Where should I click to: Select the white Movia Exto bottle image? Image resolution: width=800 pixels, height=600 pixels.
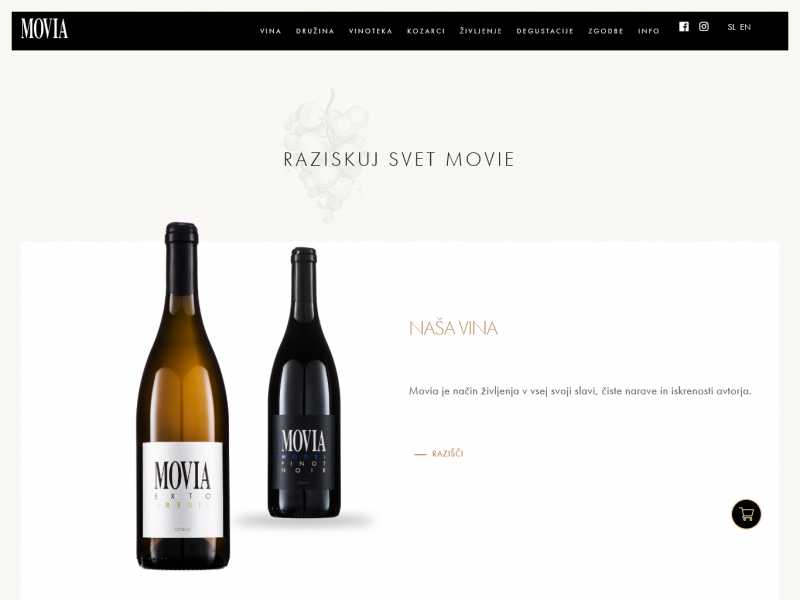pos(183,396)
